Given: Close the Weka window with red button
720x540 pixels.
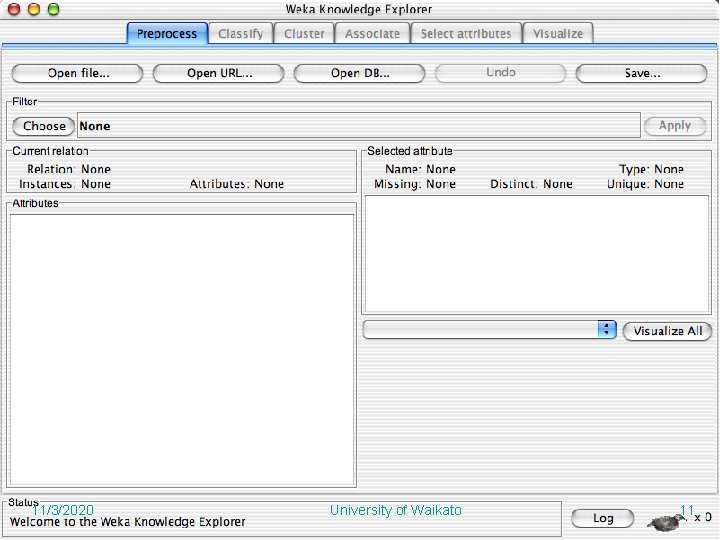Looking at the screenshot, I should pos(14,9).
